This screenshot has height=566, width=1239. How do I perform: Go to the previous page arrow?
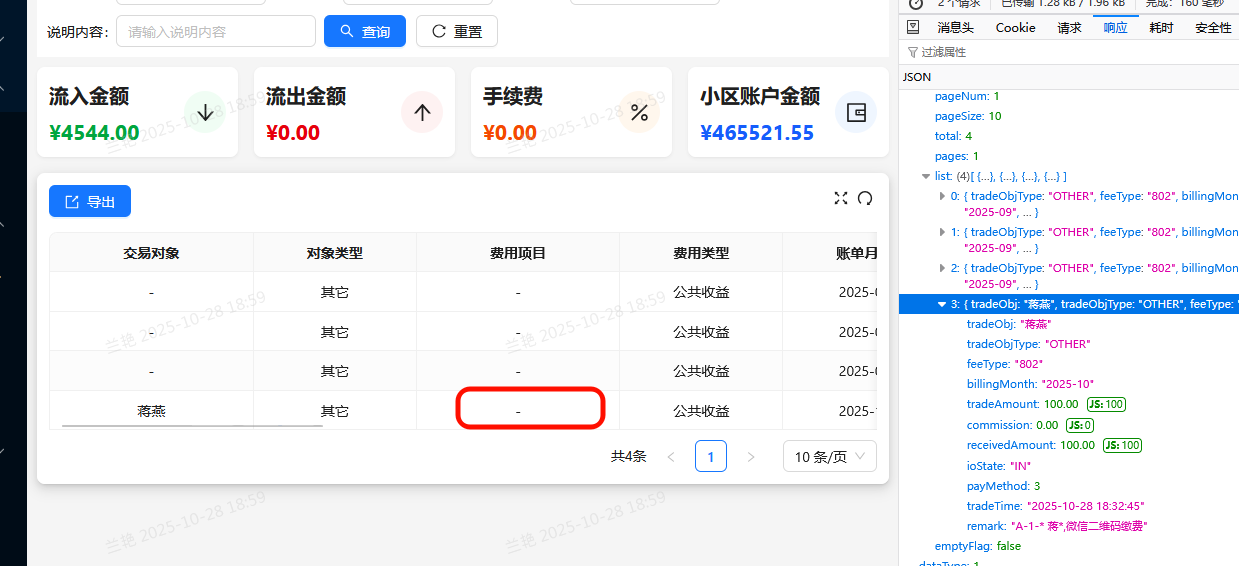pos(671,457)
